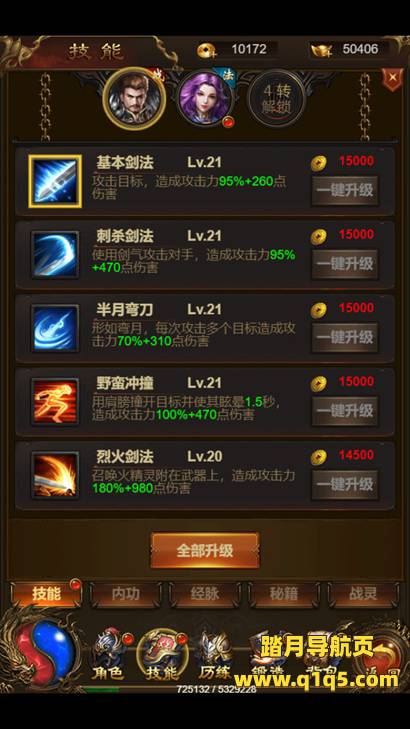410x729 pixels.
Task: Add gold using the coin plus icon
Action: [x=206, y=50]
